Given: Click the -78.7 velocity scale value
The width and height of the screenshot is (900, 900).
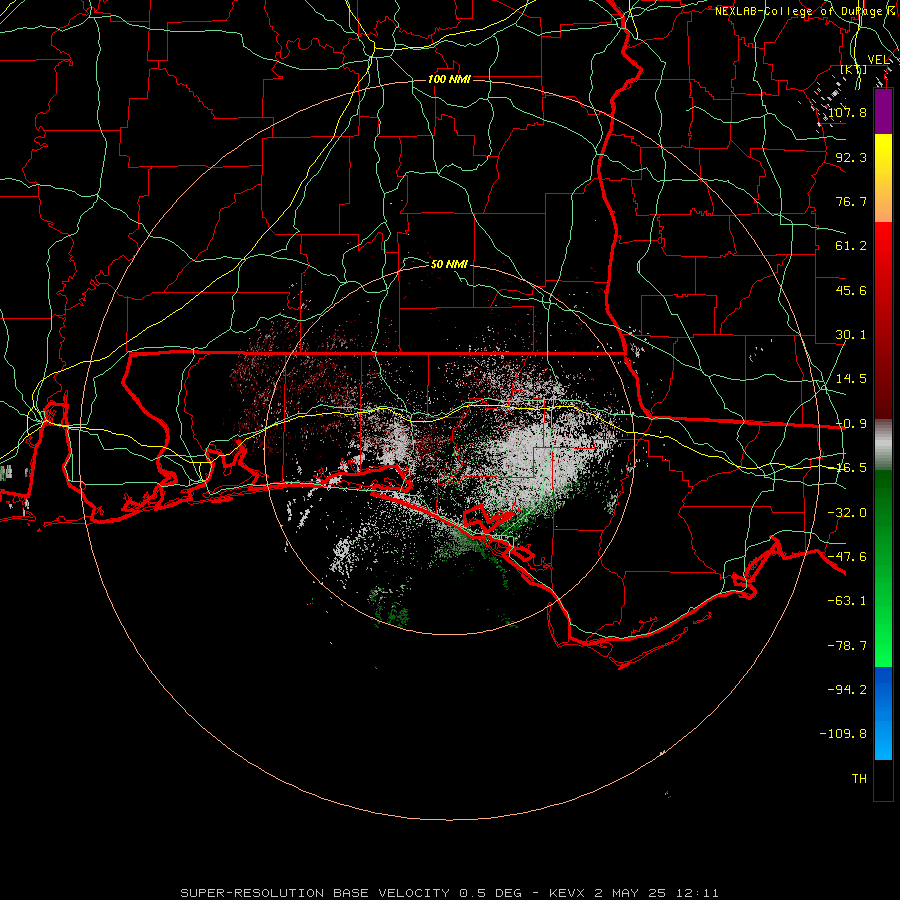Looking at the screenshot, I should click(847, 646).
